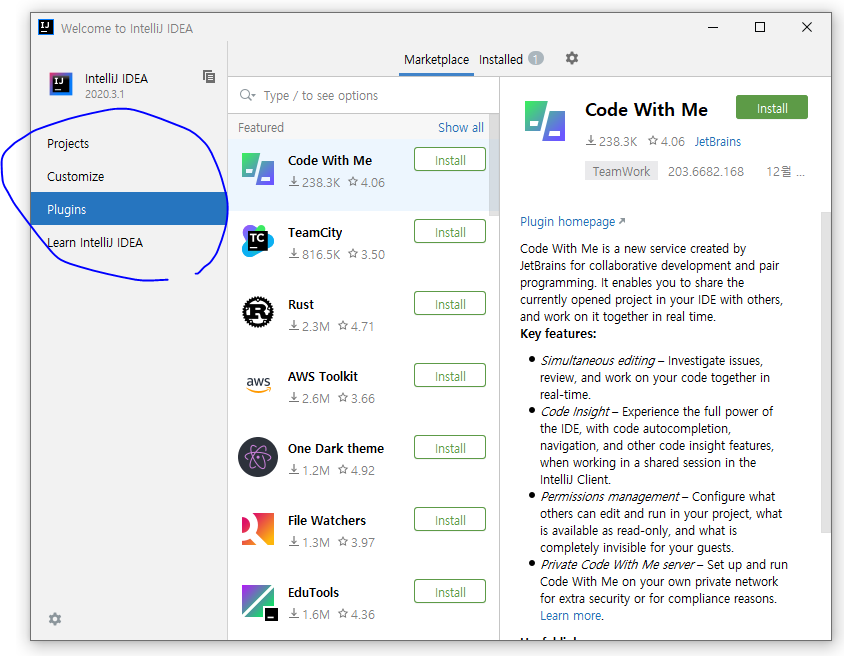This screenshot has width=844, height=656.
Task: Click the AWS Toolkit plugin icon
Action: click(258, 384)
